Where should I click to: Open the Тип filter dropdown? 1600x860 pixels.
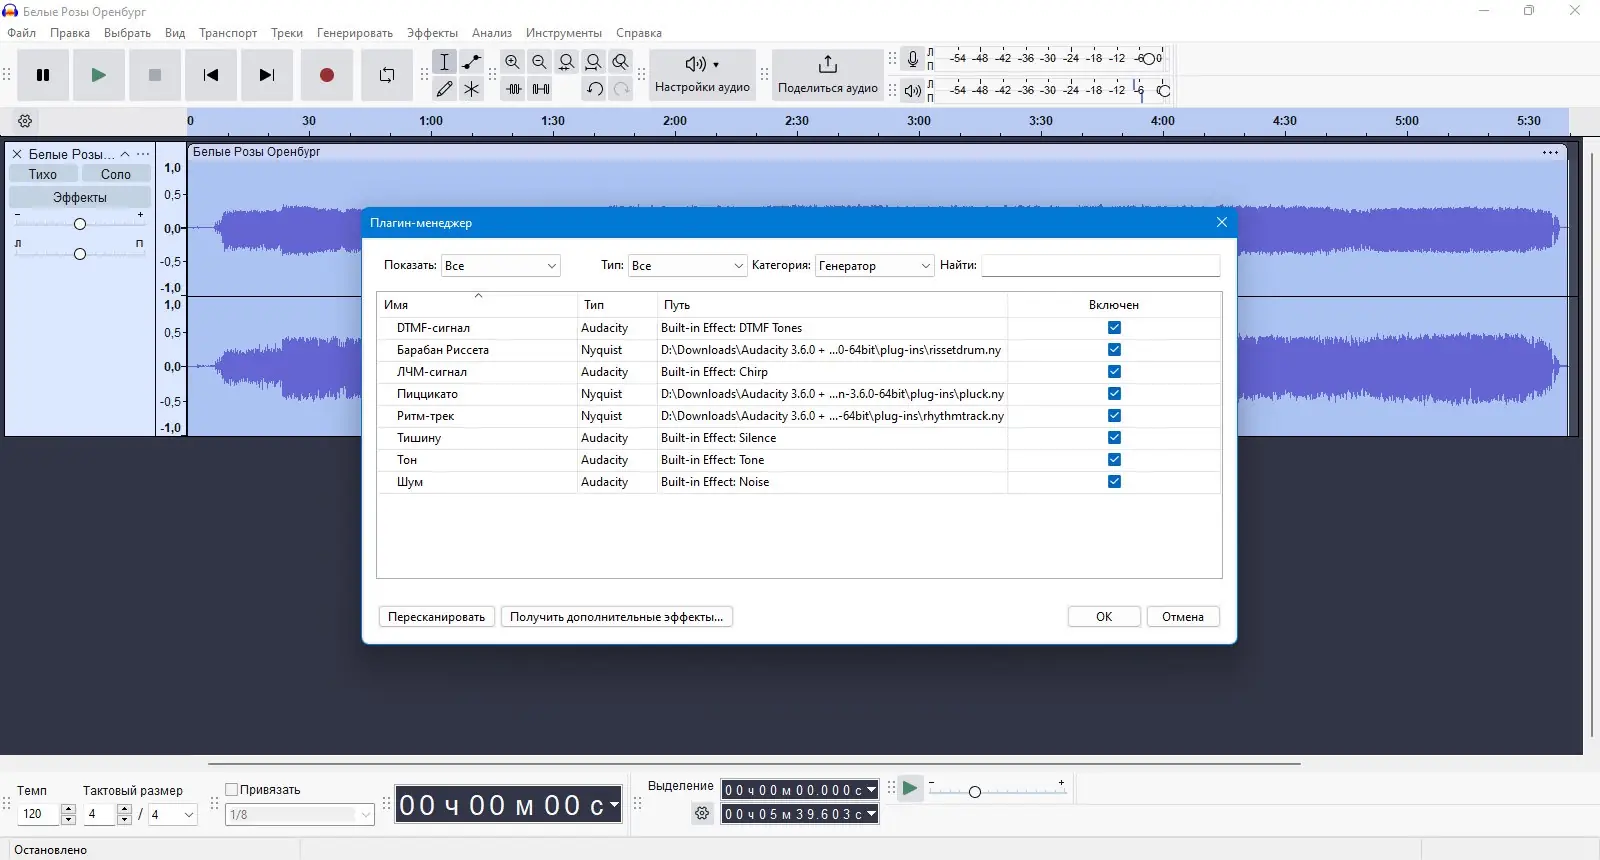(688, 266)
